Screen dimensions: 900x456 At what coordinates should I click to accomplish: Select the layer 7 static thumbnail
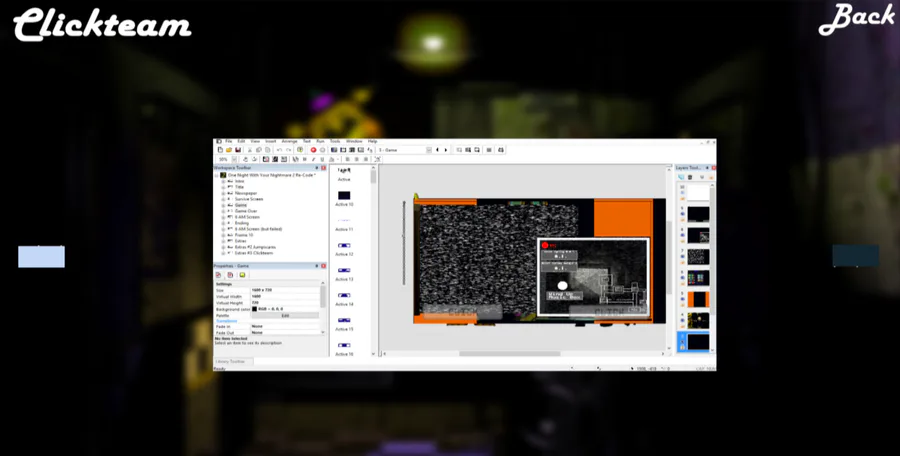[x=698, y=257]
